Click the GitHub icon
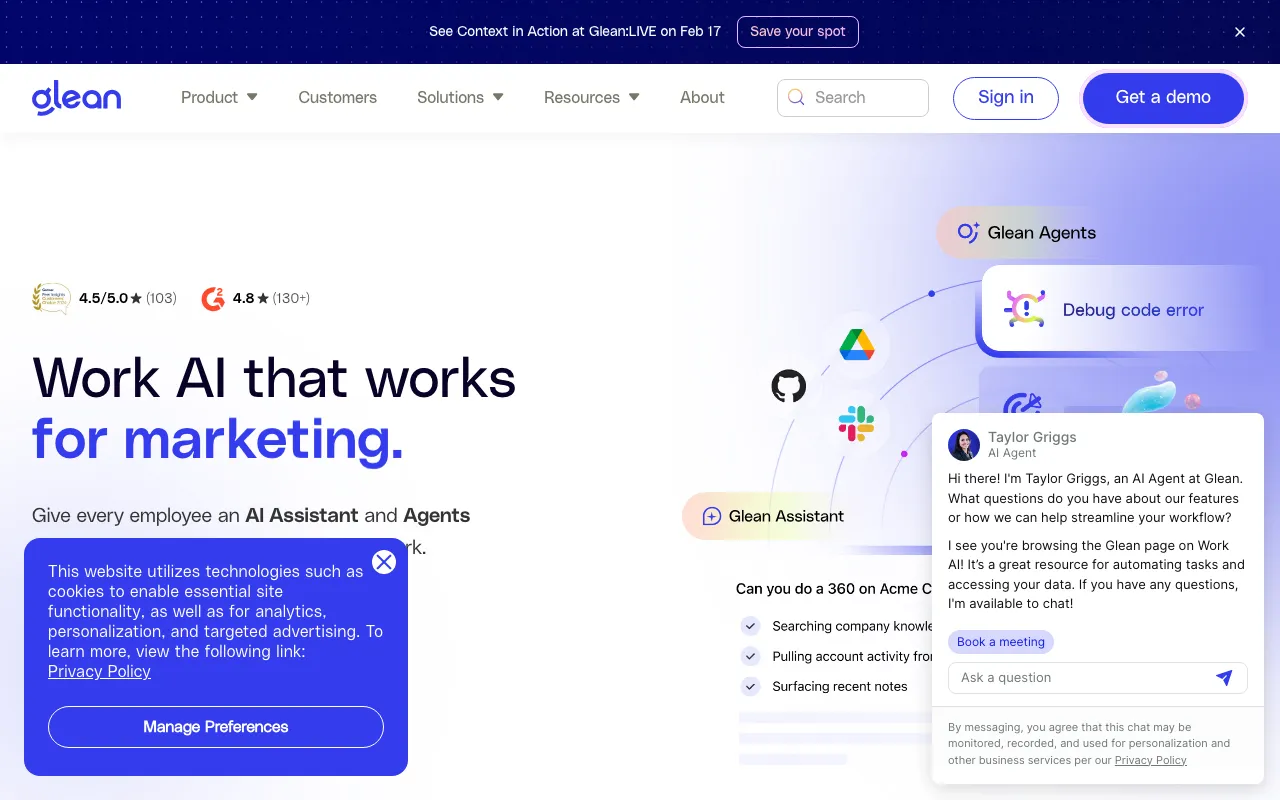Image resolution: width=1280 pixels, height=800 pixels. pyautogui.click(x=789, y=386)
